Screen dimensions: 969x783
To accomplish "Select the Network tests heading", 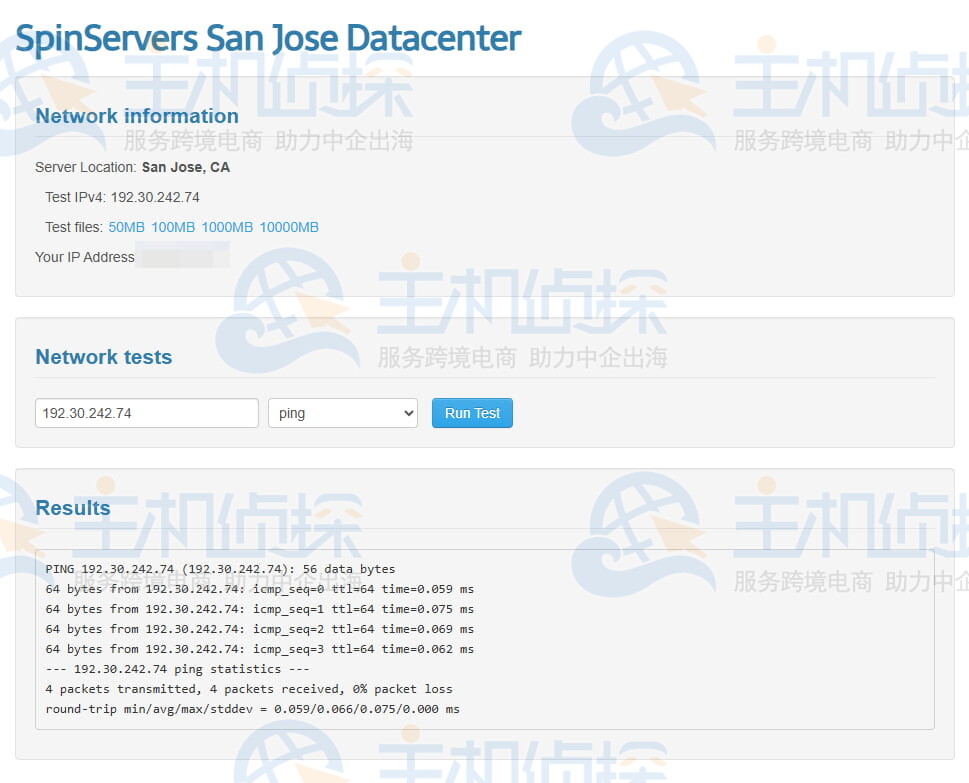I will tap(104, 357).
